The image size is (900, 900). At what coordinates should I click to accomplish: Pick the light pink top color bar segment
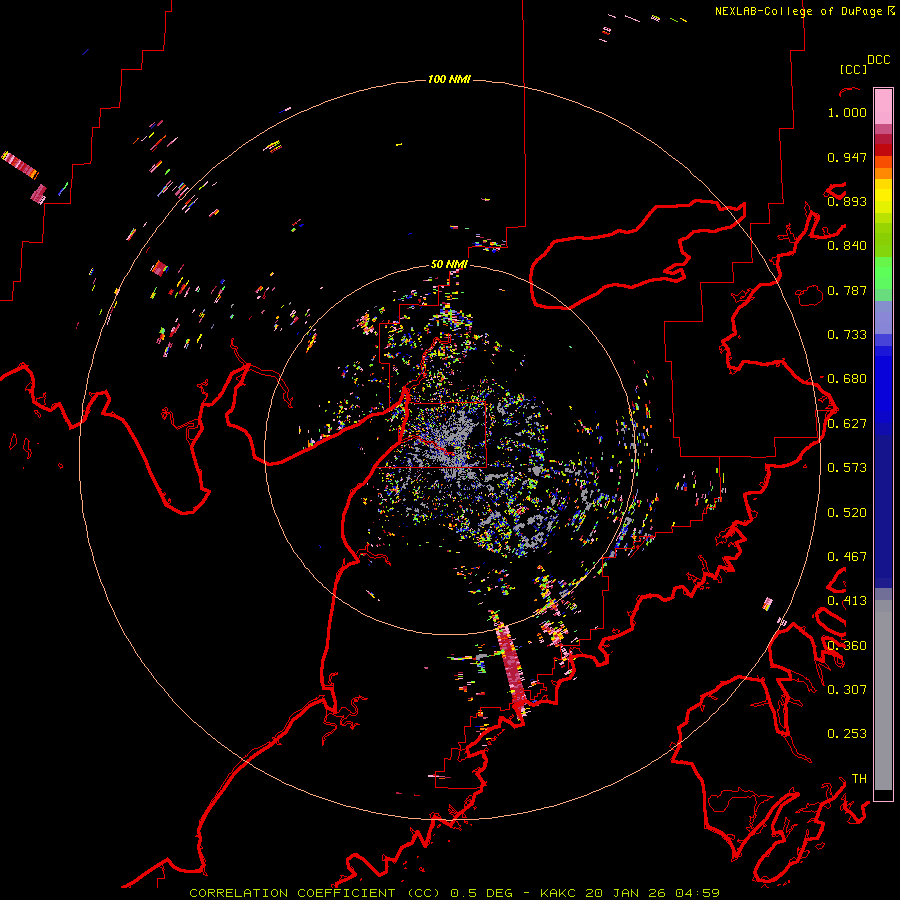[x=883, y=106]
